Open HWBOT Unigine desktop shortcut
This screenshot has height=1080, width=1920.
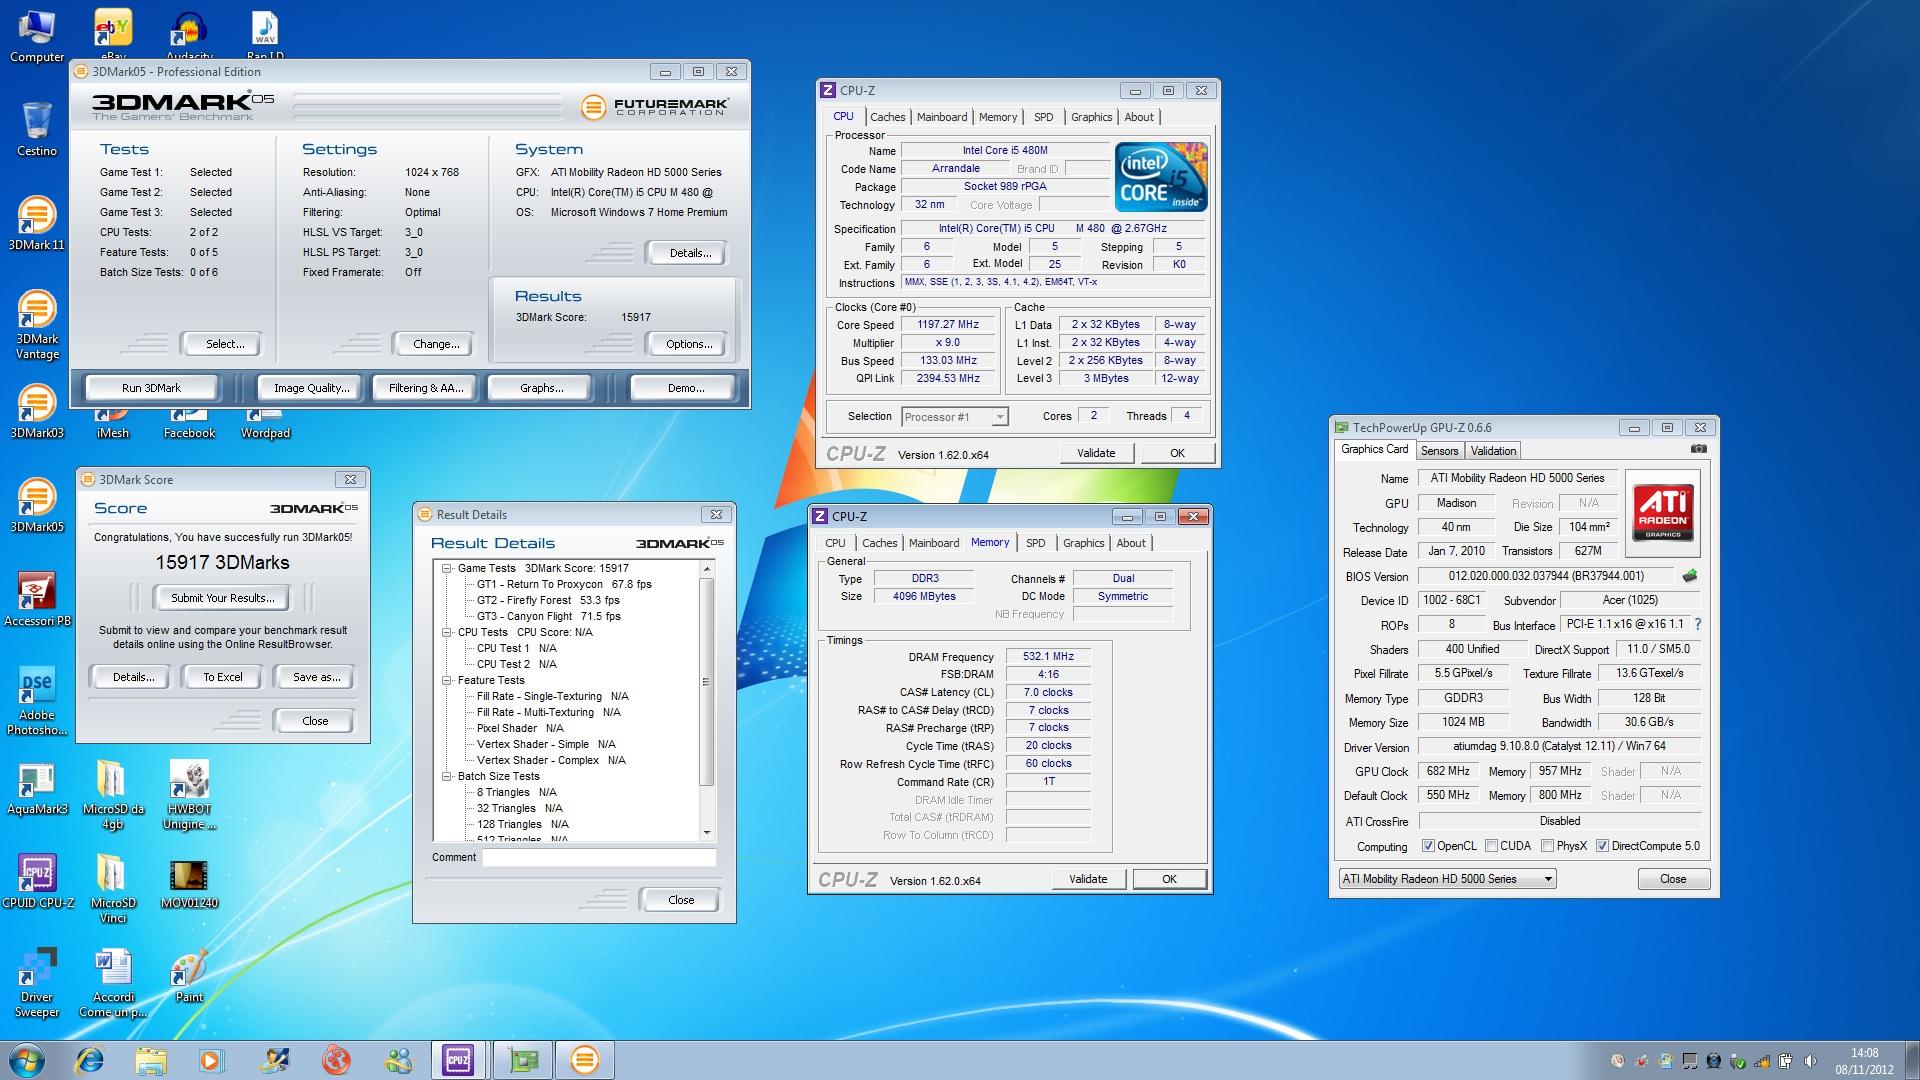(x=189, y=795)
